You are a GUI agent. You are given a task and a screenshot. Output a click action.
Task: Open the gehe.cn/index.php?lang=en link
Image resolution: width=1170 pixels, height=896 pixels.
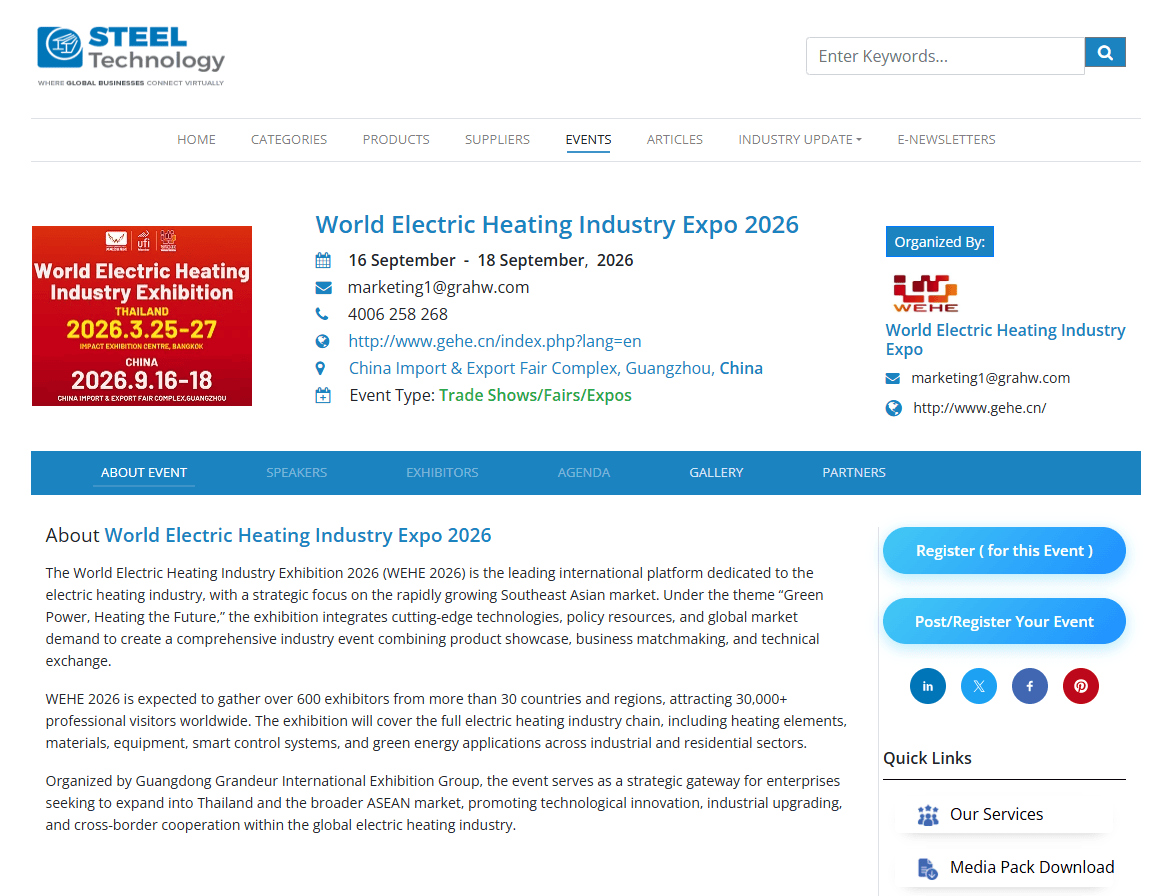[x=495, y=341]
